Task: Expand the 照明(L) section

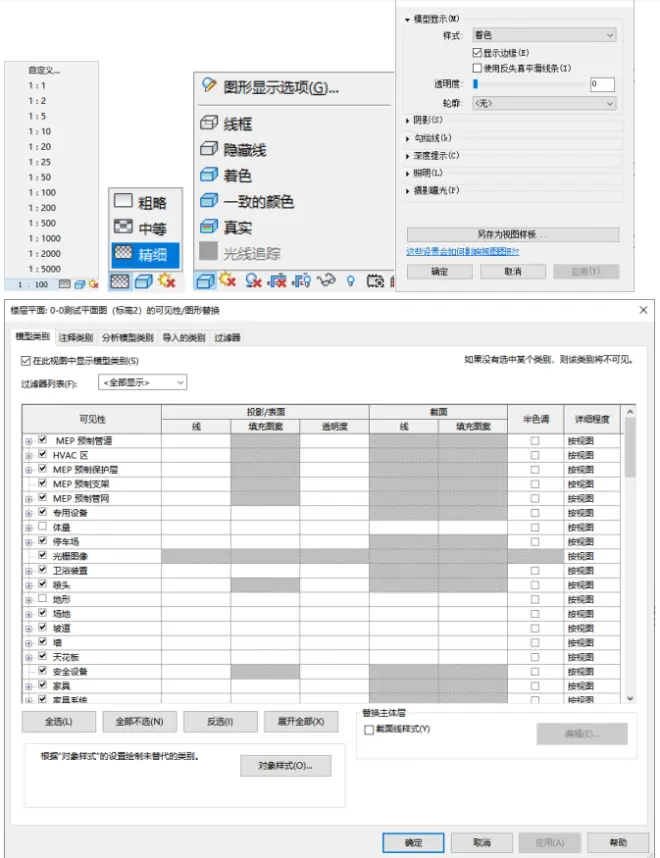Action: tap(407, 173)
